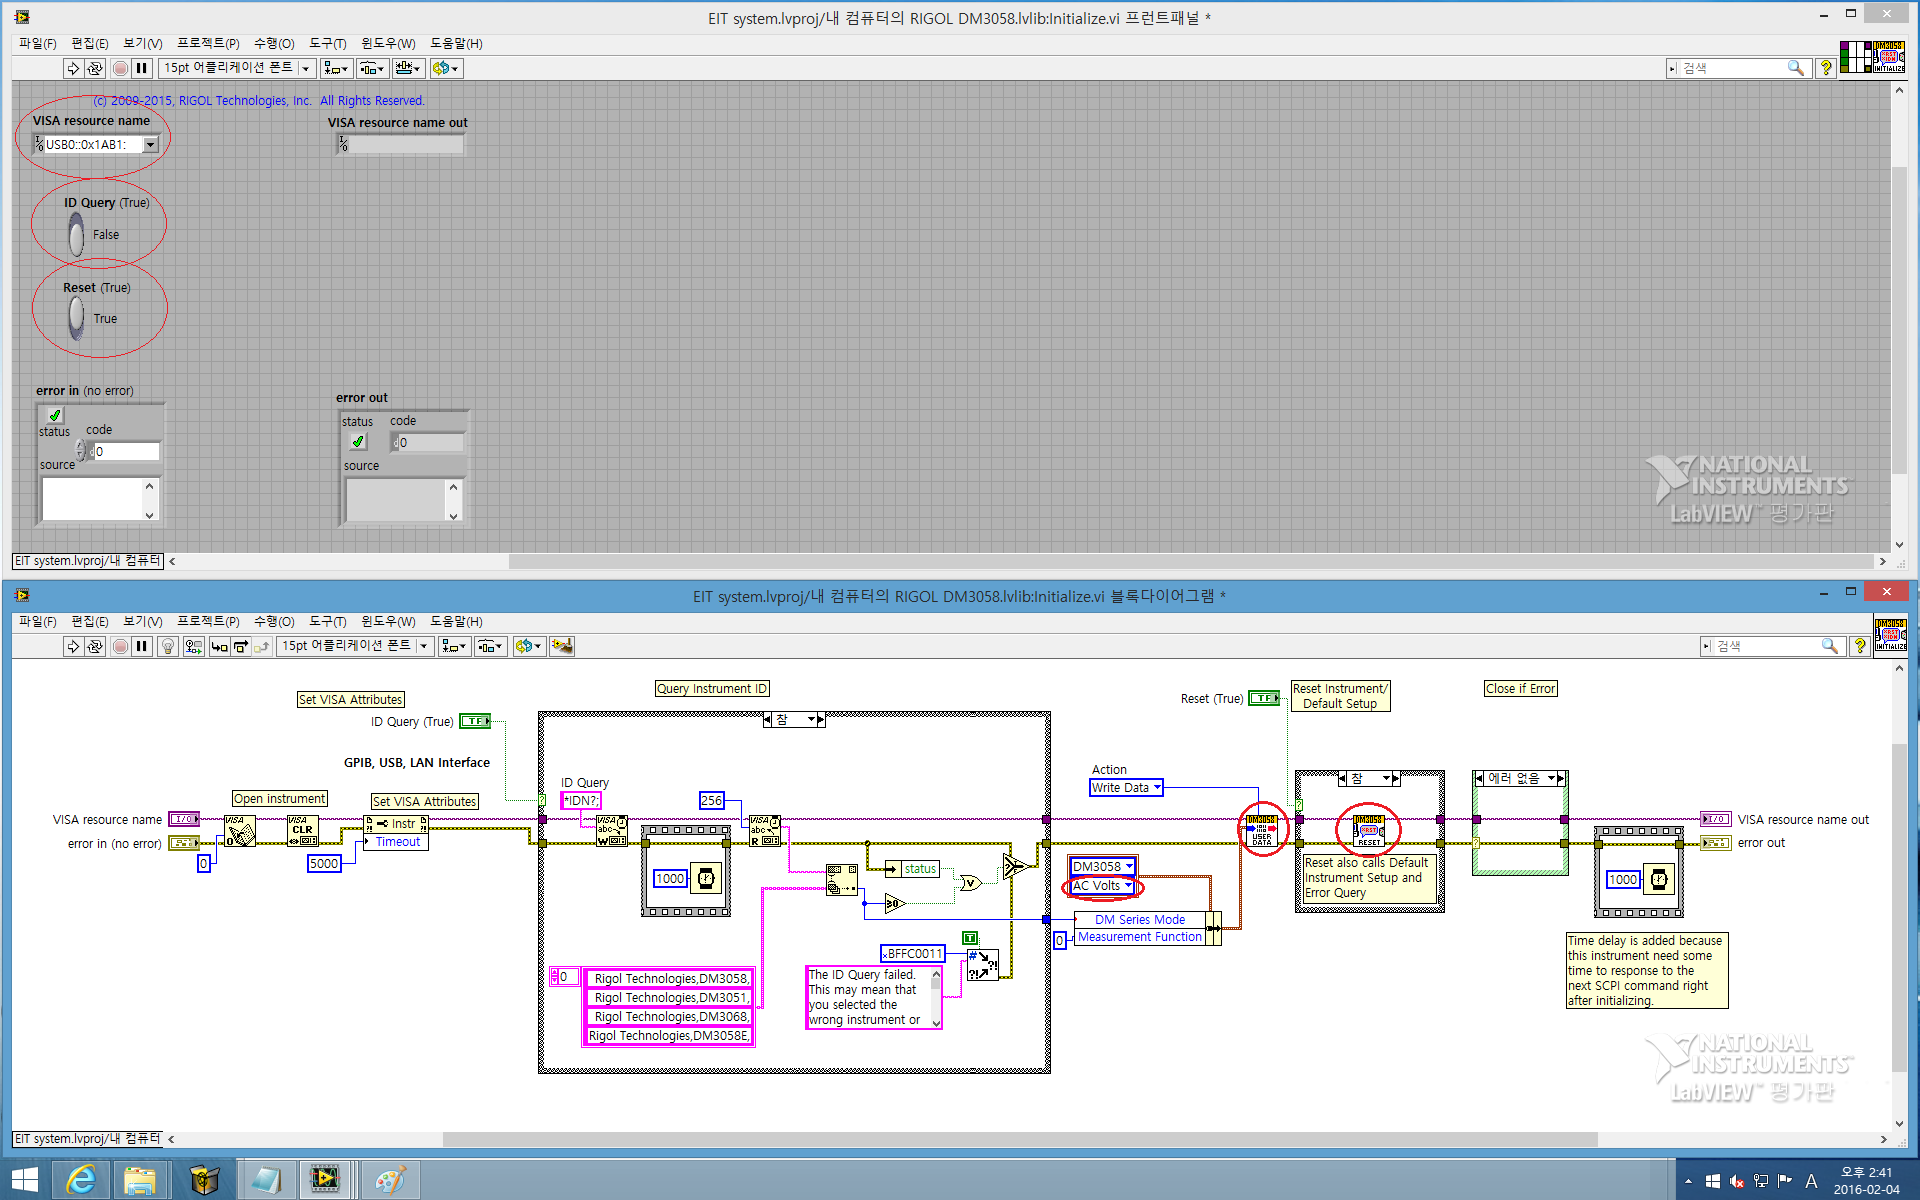Open Distribute Objects menu in front panel toolbar
The width and height of the screenshot is (1920, 1200).
(x=373, y=68)
